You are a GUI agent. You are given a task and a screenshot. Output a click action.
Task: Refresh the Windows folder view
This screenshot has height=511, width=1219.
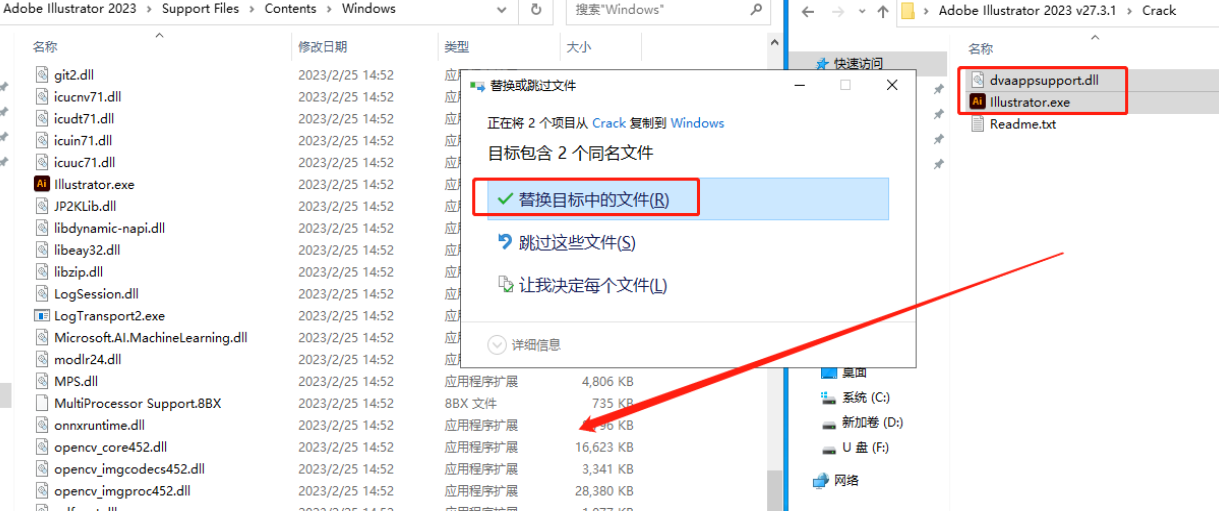tap(537, 9)
